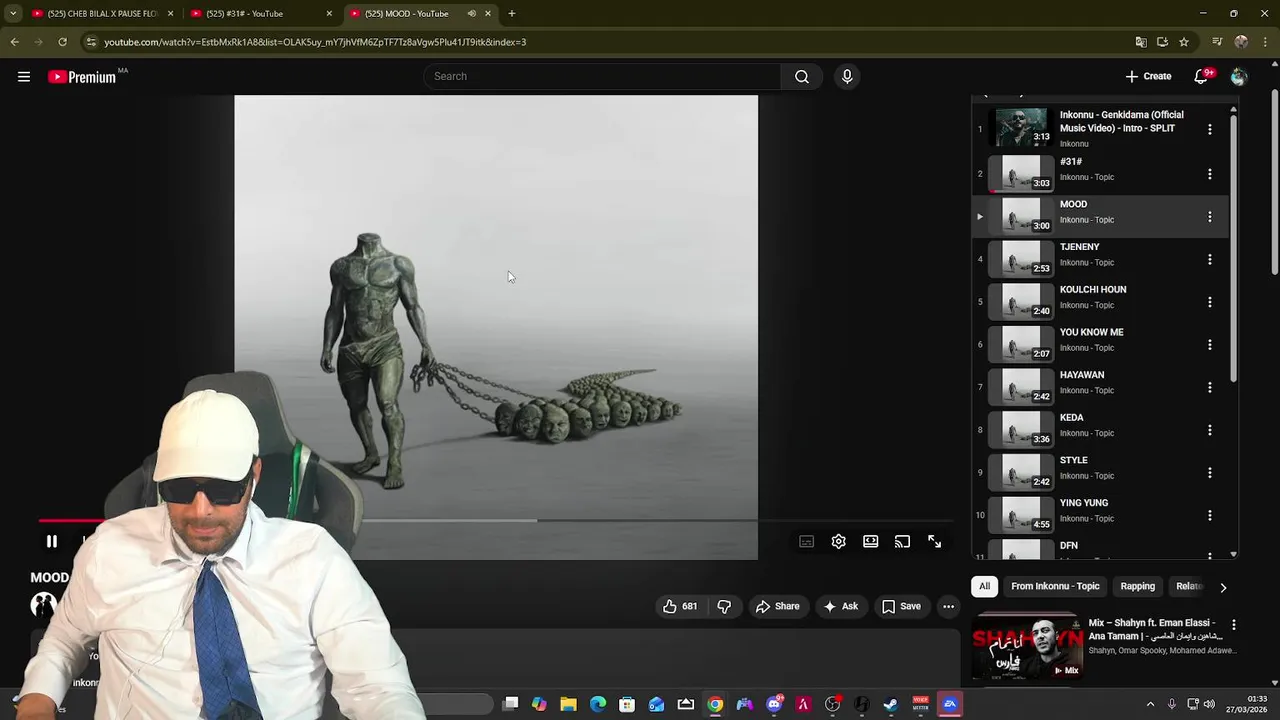Click the KEDA track thumbnail
This screenshot has height=720, width=1280.
(1021, 429)
